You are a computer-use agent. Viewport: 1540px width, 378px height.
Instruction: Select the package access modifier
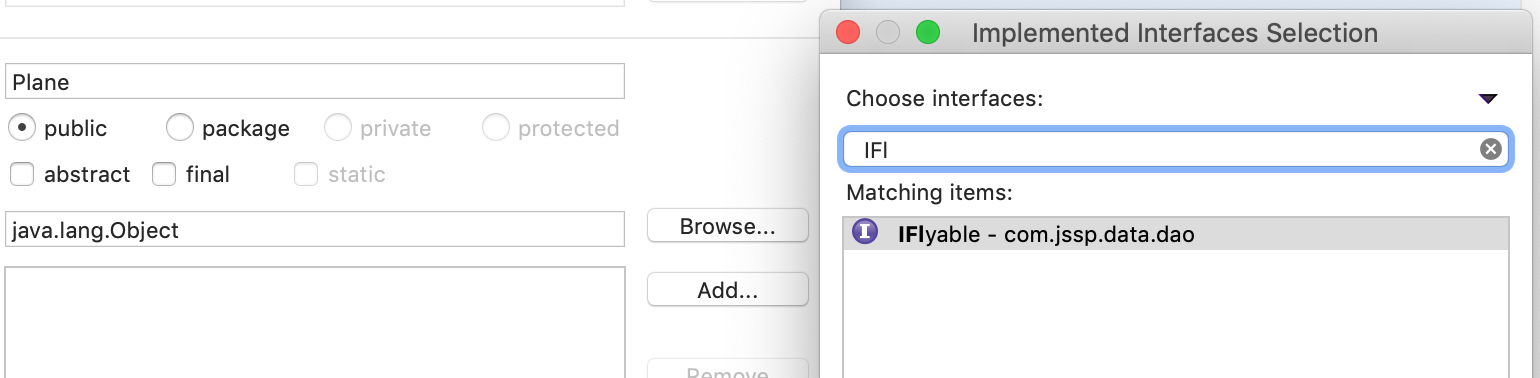point(180,128)
